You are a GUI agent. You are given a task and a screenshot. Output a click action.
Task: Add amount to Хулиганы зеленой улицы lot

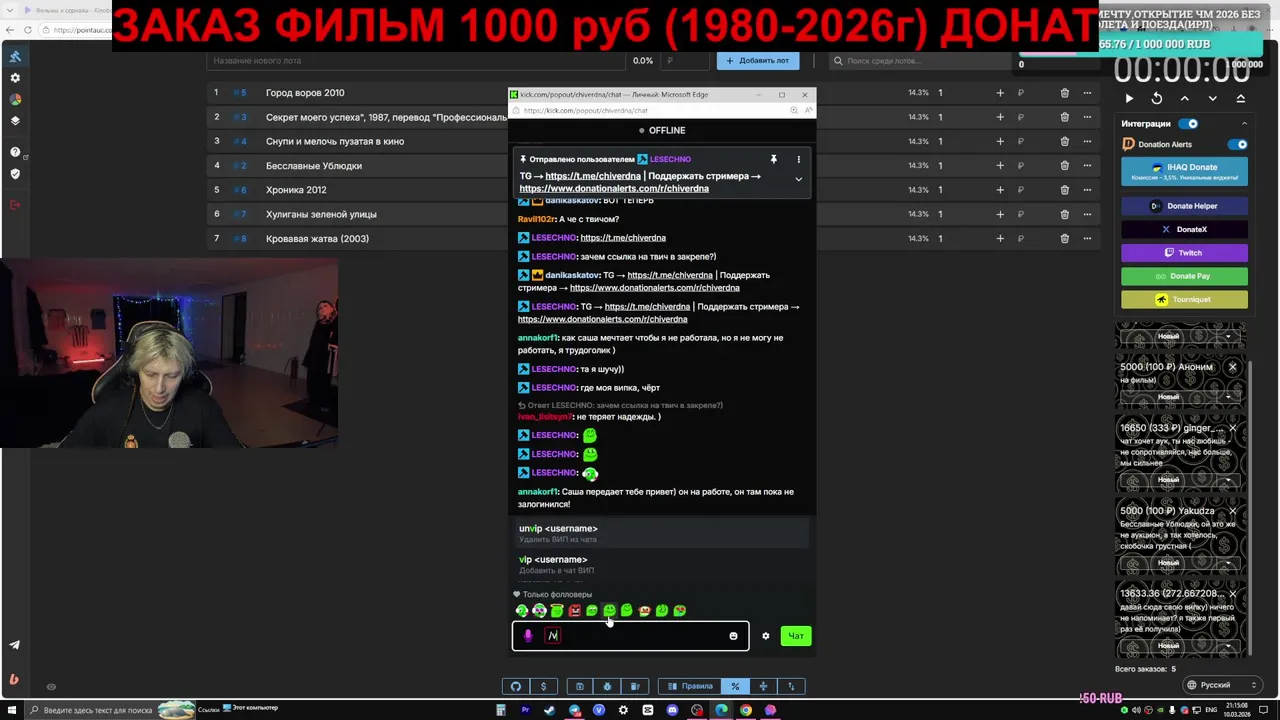click(999, 214)
